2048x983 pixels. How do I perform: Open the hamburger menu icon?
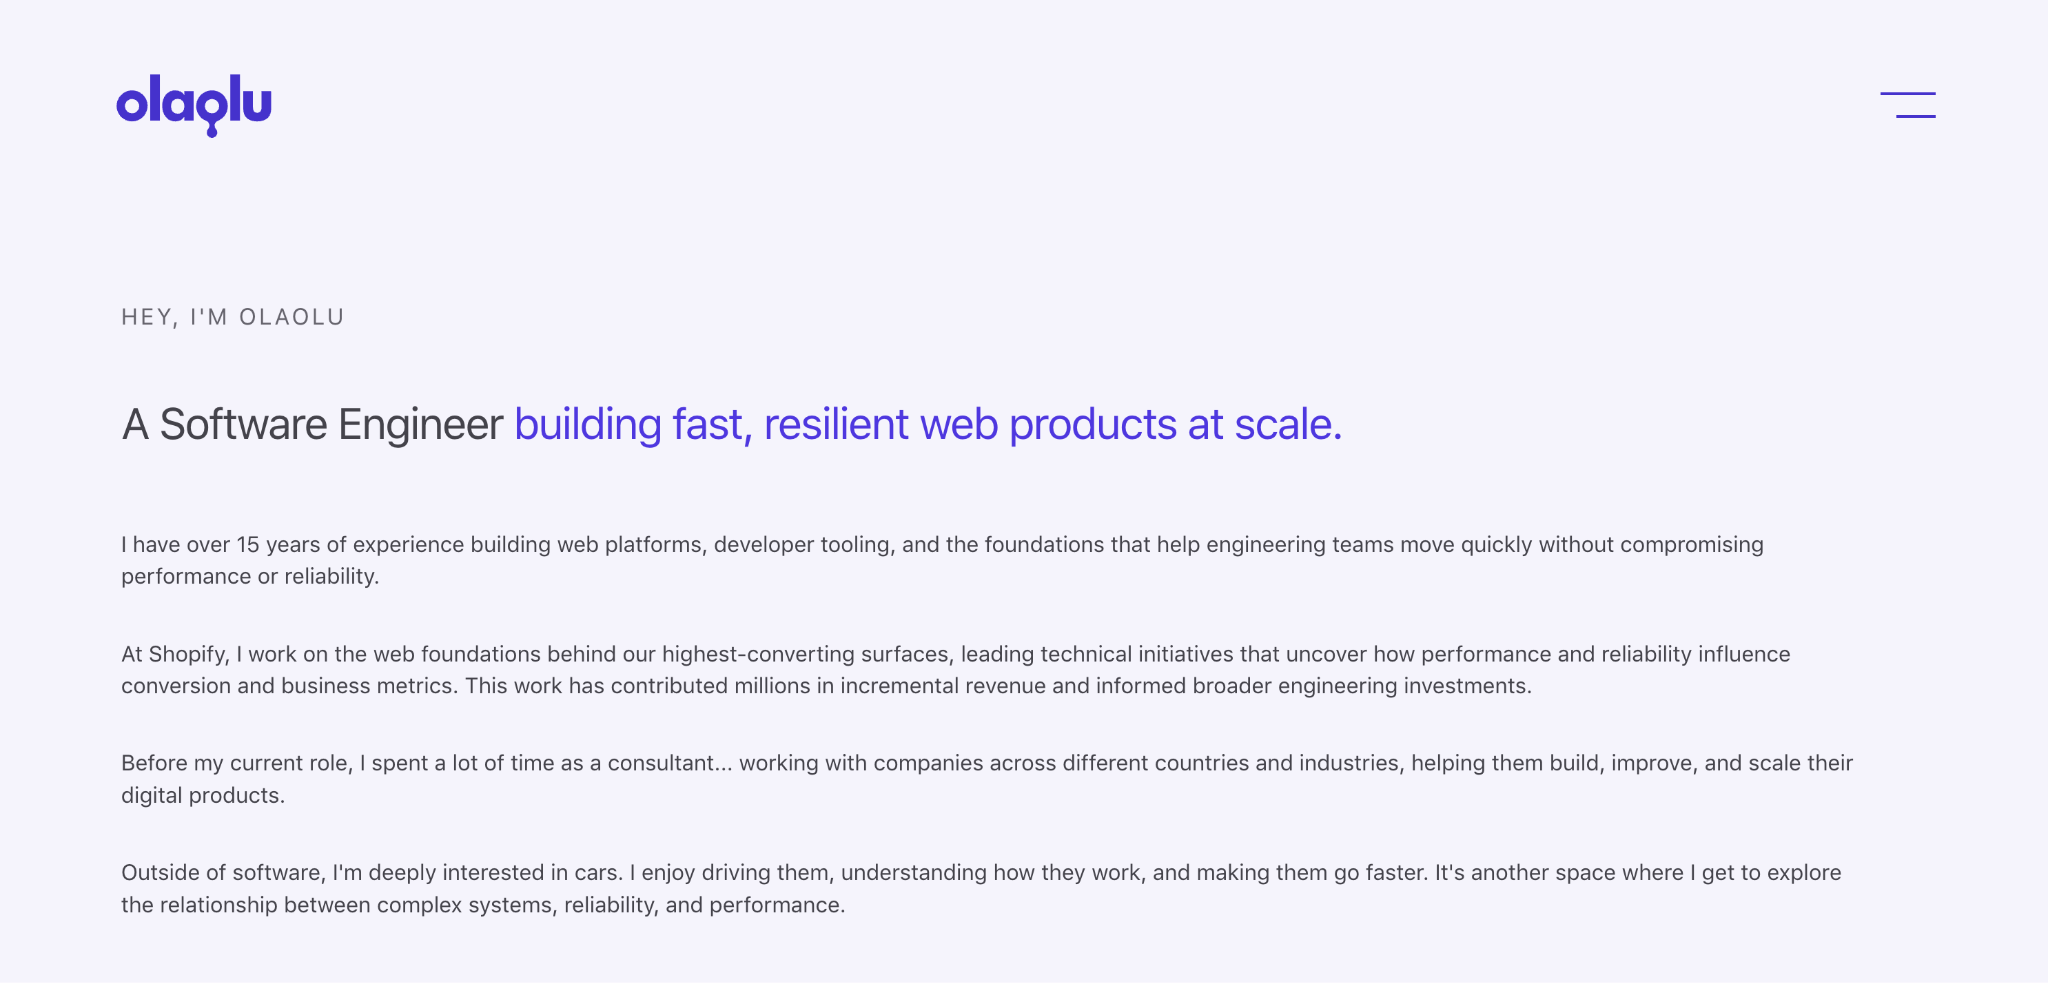pyautogui.click(x=1908, y=105)
